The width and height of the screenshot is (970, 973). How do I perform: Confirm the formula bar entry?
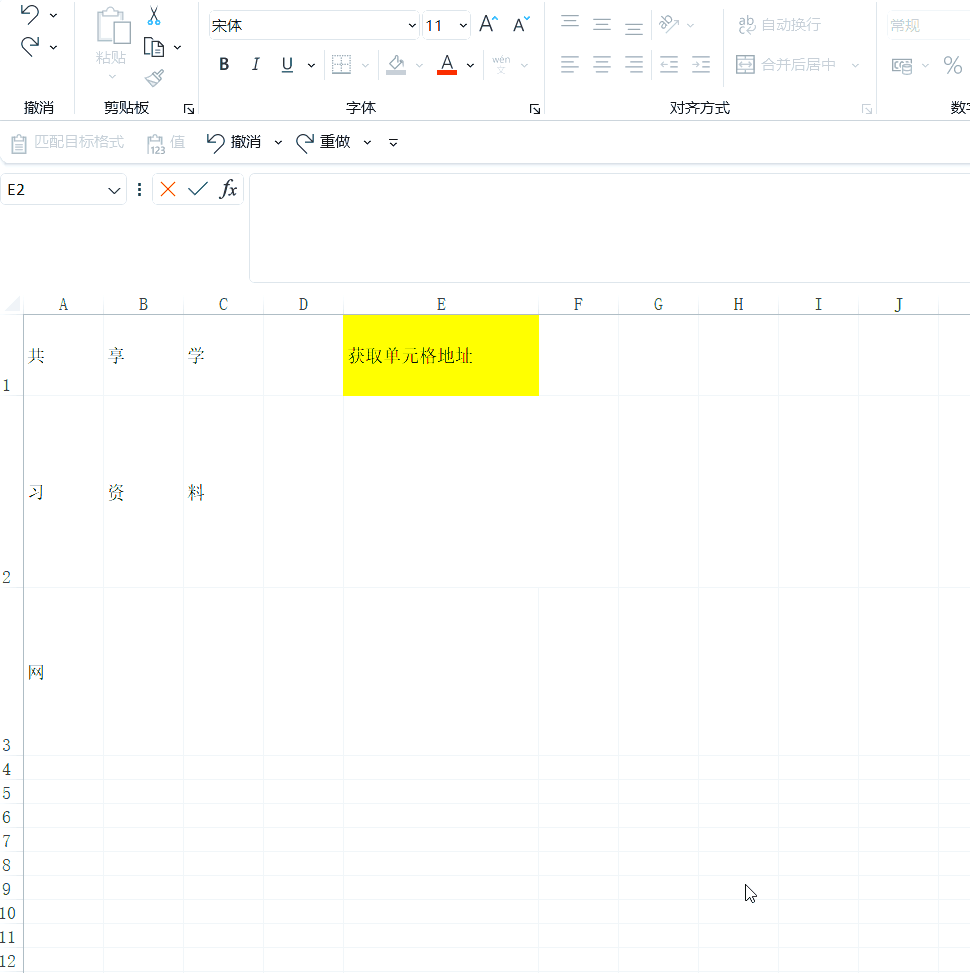click(197, 189)
